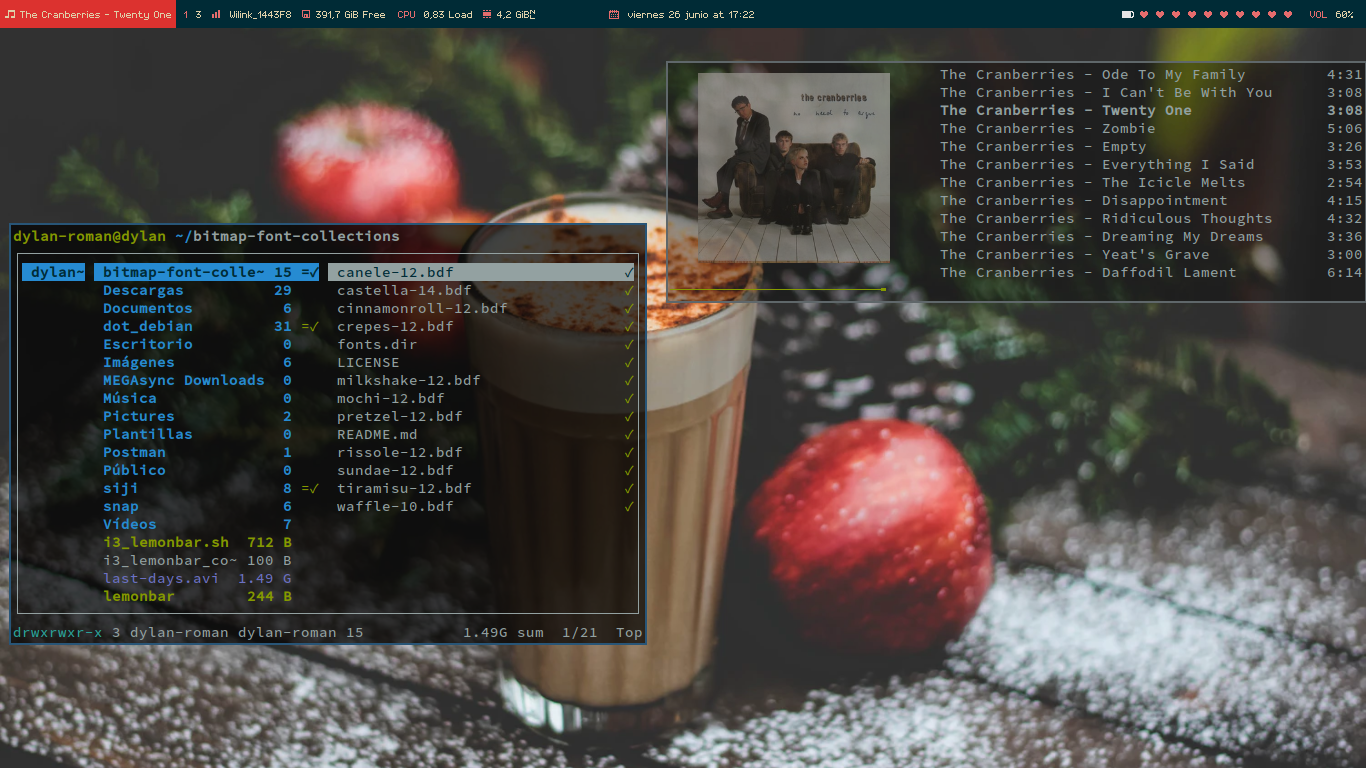Click the date 'viernes 26 junio at 17:22'
1366x768 pixels.
click(691, 15)
